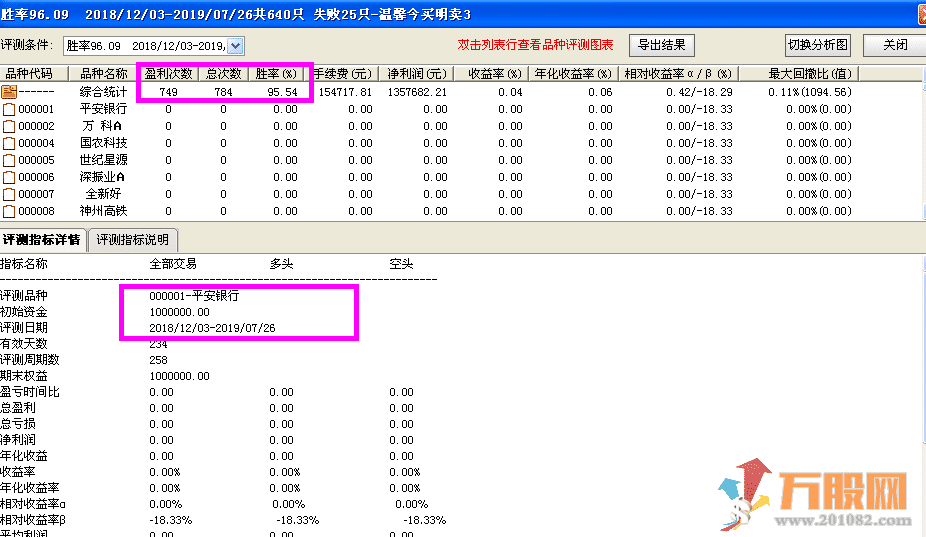Sort by 手续费(元) column header
Screen dimensions: 926x537
(x=341, y=74)
